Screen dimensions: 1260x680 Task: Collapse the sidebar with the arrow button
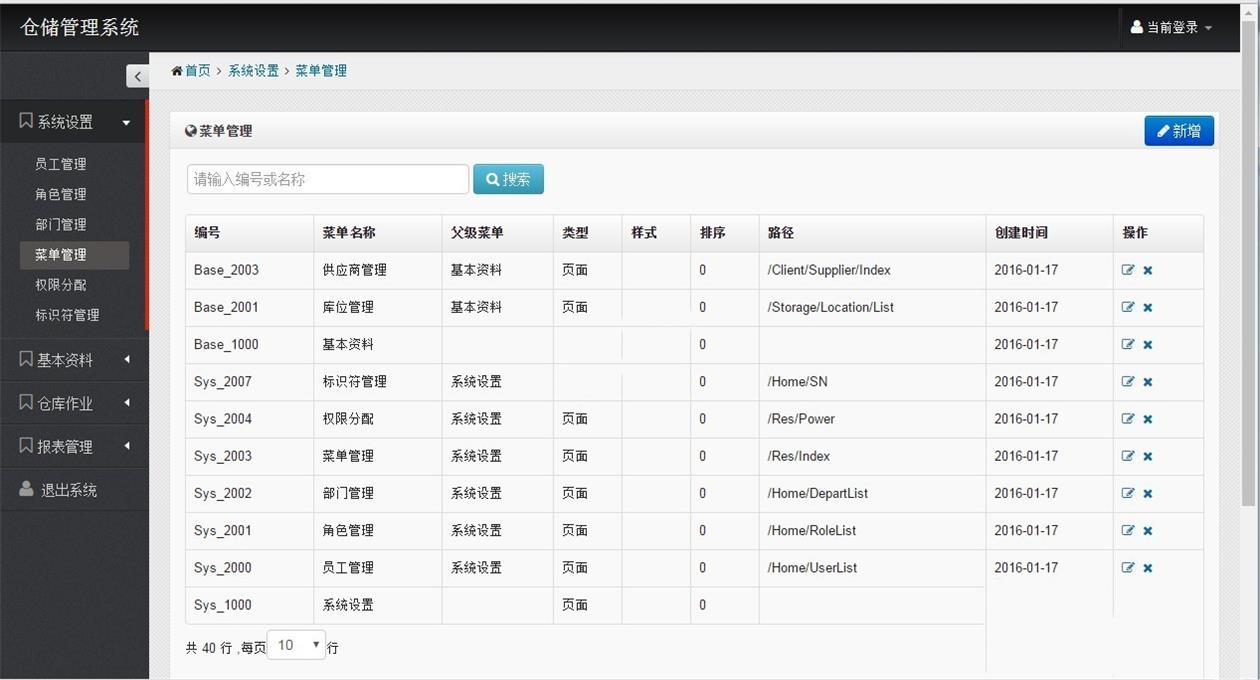click(138, 76)
